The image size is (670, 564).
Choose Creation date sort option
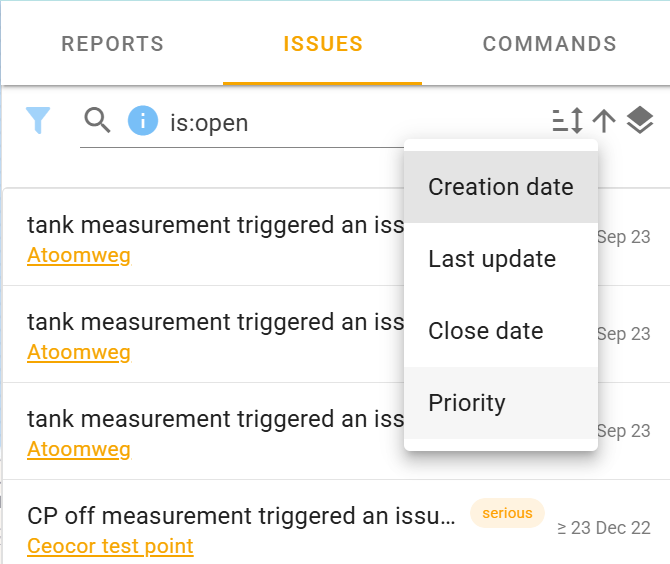(x=500, y=187)
